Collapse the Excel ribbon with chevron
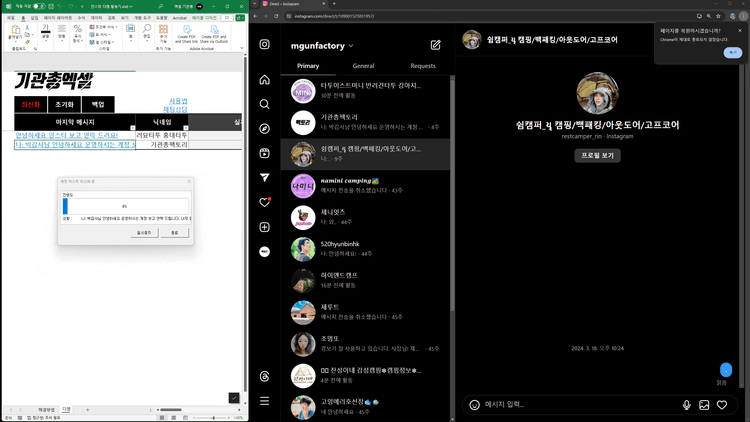The height and width of the screenshot is (422, 750). pos(242,48)
